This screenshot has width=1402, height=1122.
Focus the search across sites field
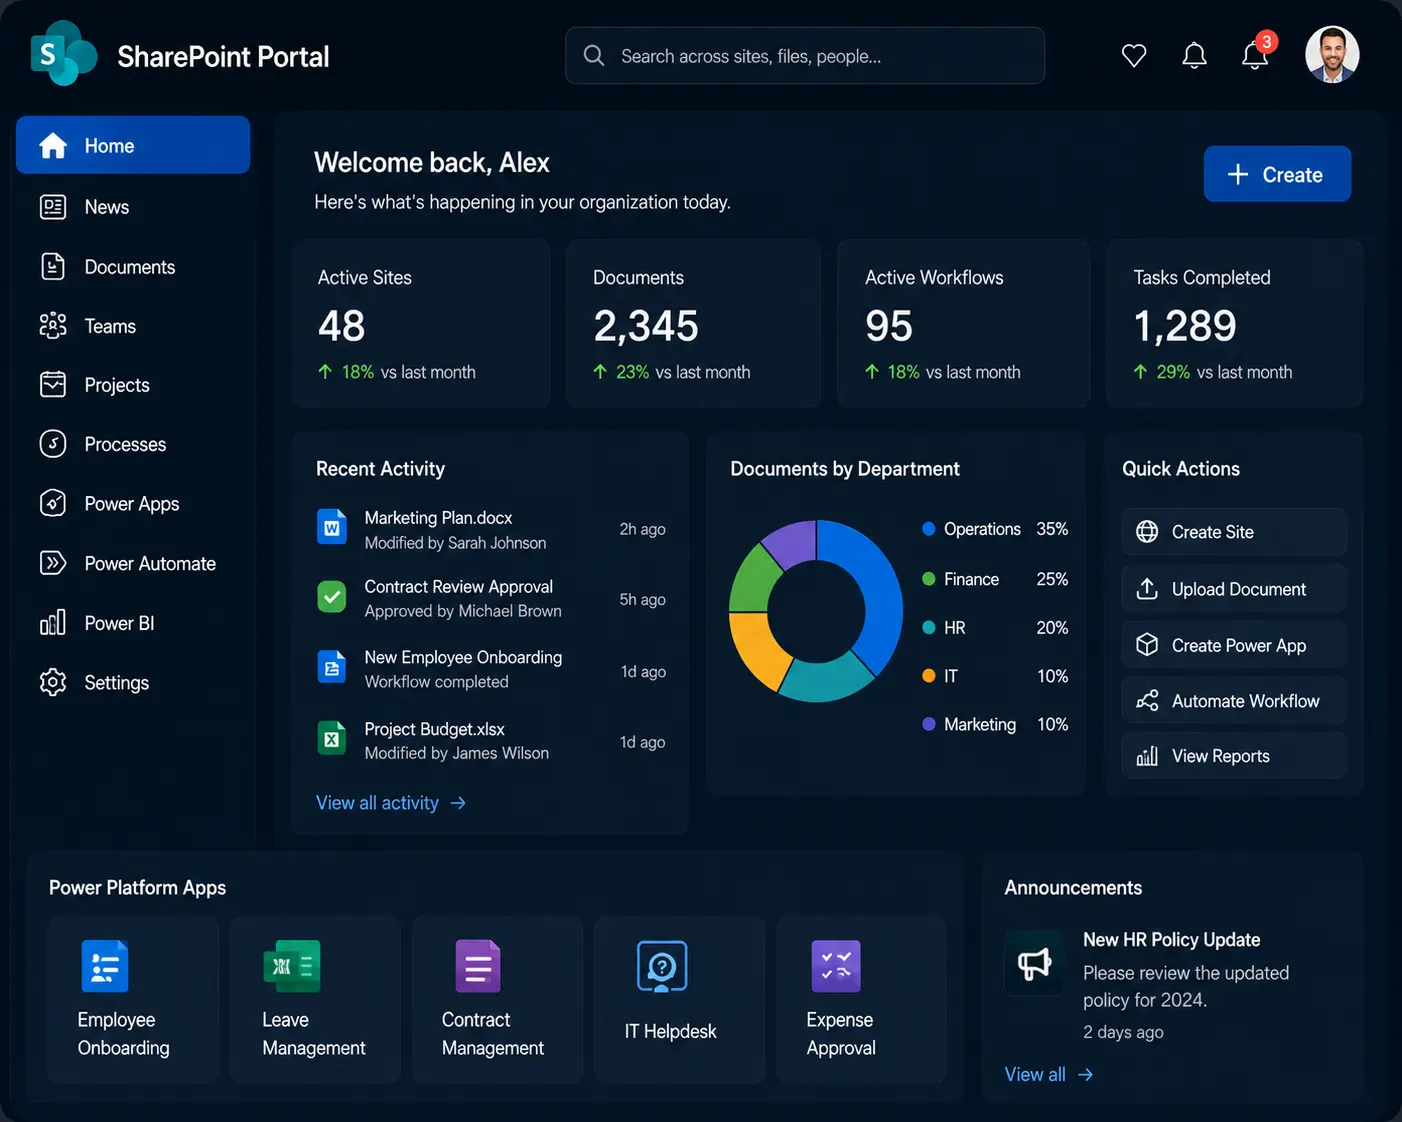(x=805, y=56)
